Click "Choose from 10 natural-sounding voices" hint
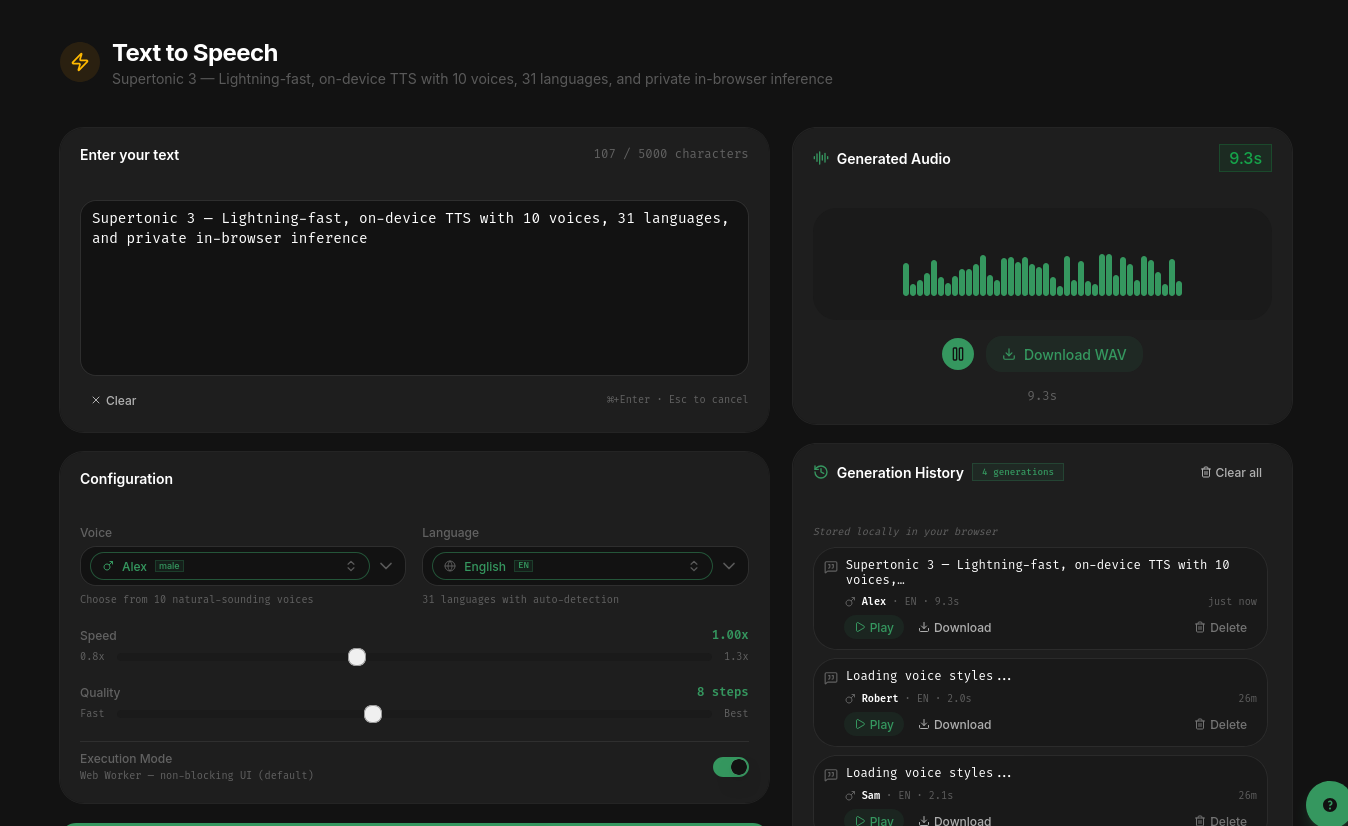Screen dimensions: 1348x826 [x=197, y=600]
